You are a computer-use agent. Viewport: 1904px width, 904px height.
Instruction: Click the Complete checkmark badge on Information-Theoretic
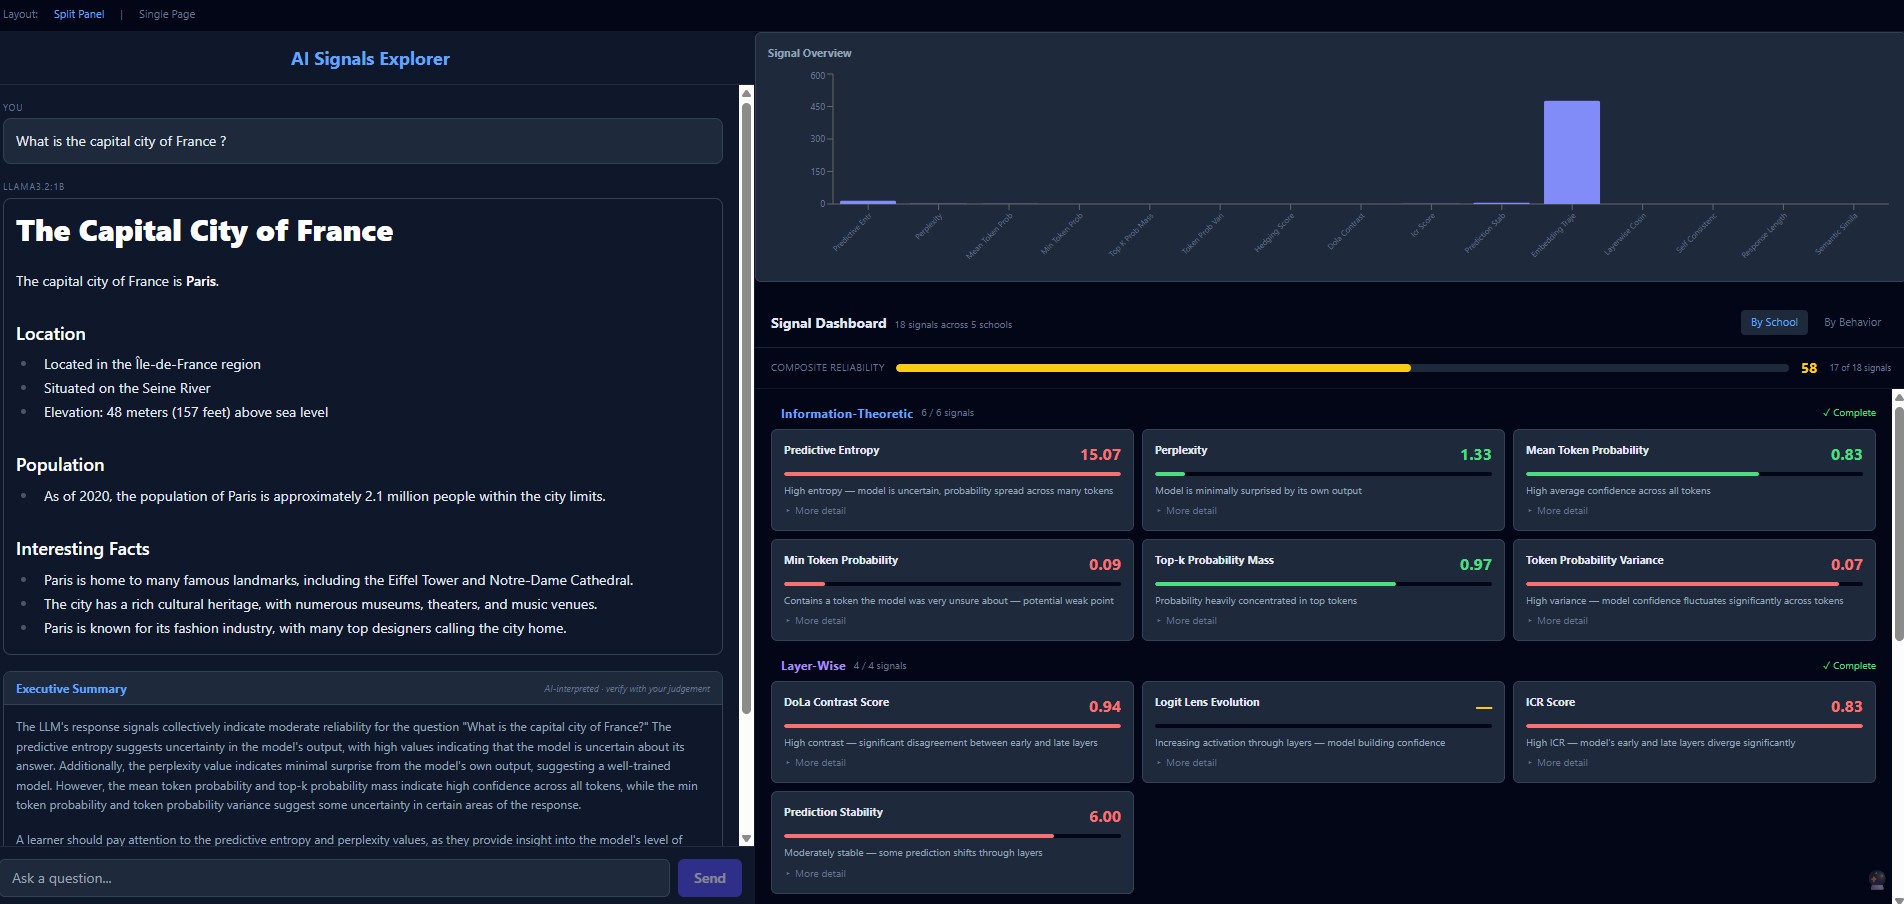(x=1849, y=412)
